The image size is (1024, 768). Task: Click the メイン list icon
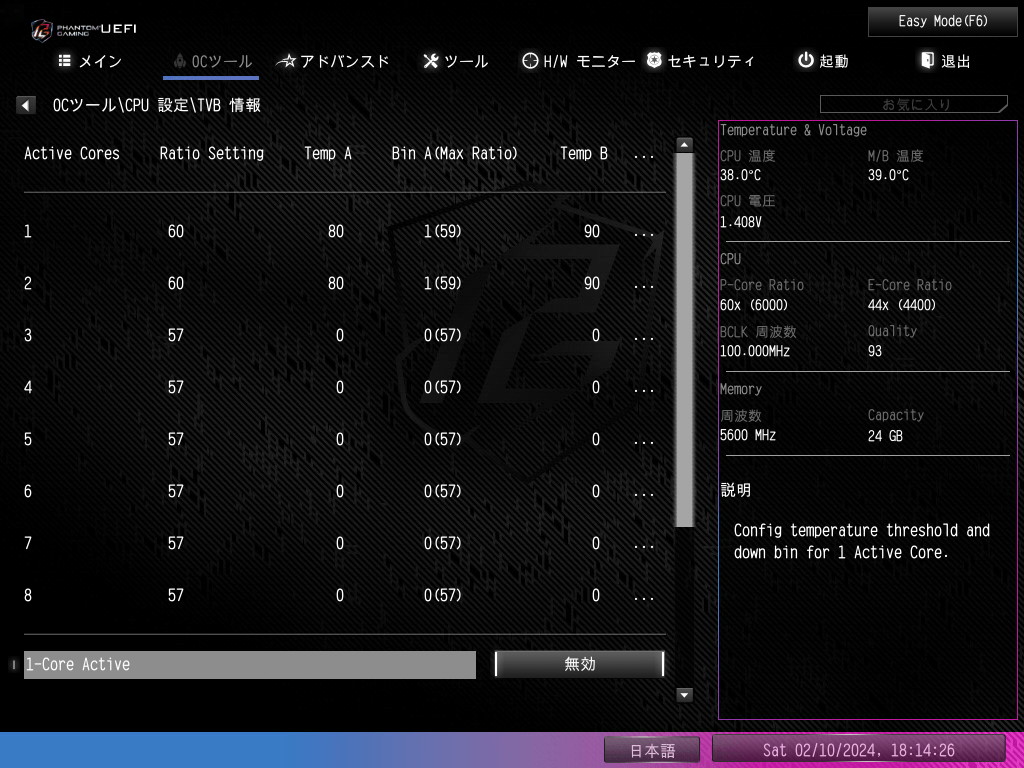tap(65, 61)
